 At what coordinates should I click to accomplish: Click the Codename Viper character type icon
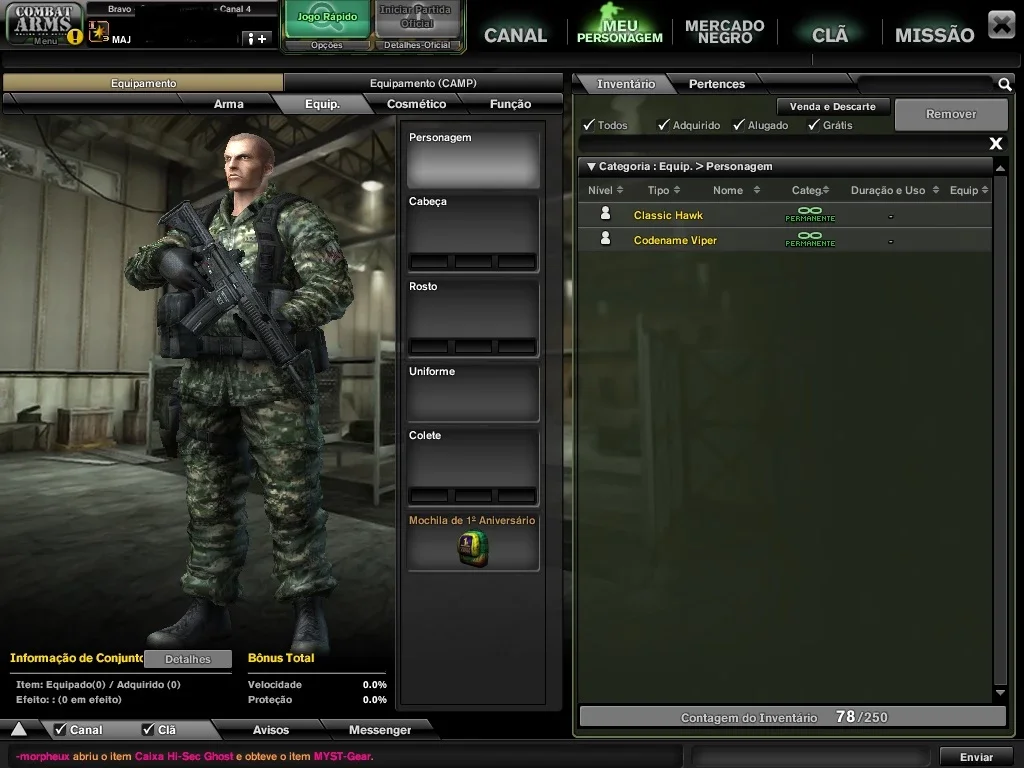tap(605, 238)
